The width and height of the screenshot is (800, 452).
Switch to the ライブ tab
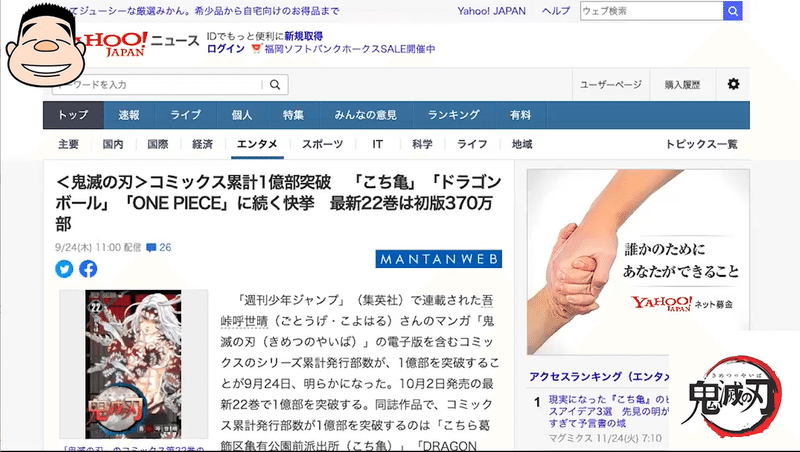186,115
